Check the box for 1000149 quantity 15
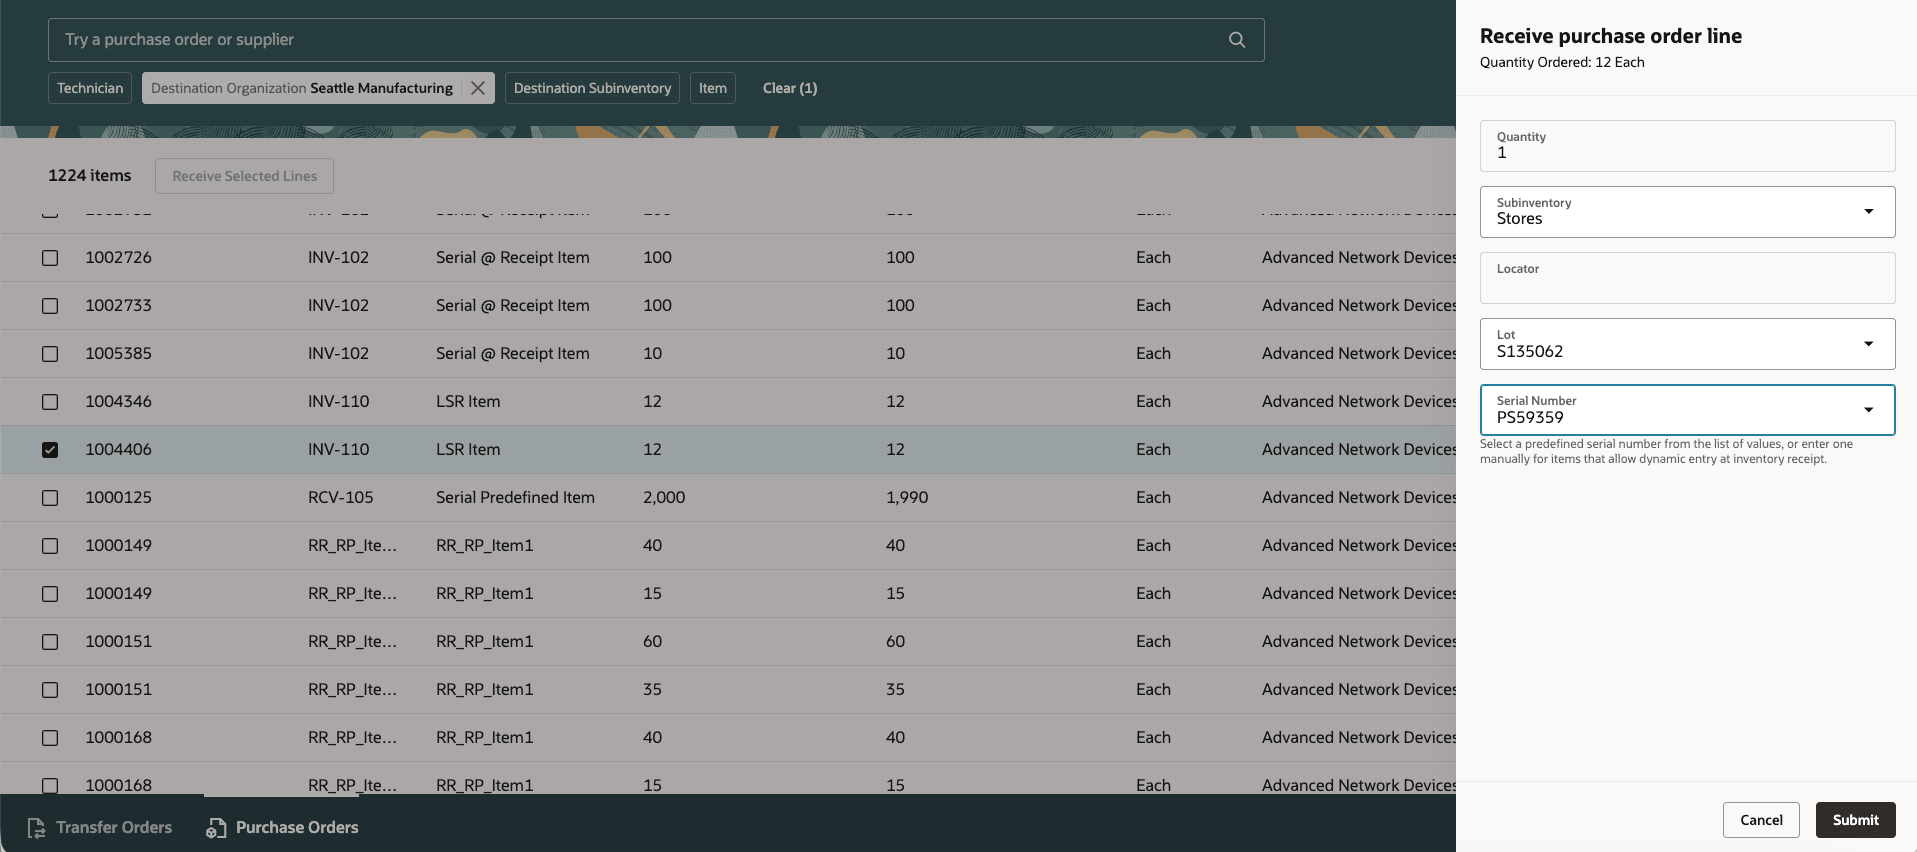The width and height of the screenshot is (1917, 852). click(x=50, y=594)
